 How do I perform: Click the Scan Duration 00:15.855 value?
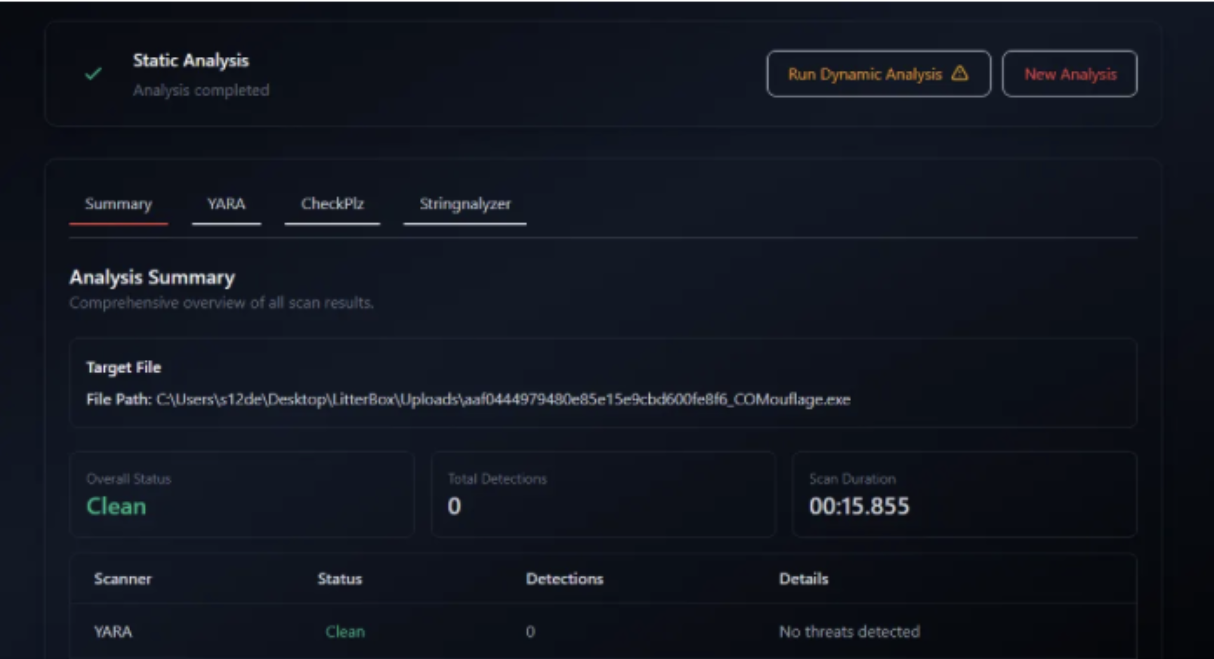(x=859, y=506)
